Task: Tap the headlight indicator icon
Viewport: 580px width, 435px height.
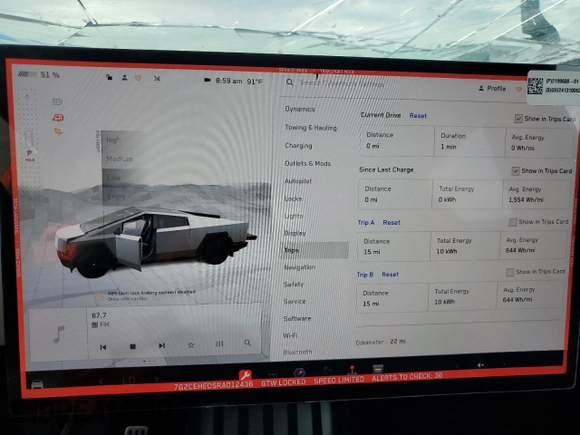Action: click(x=57, y=101)
